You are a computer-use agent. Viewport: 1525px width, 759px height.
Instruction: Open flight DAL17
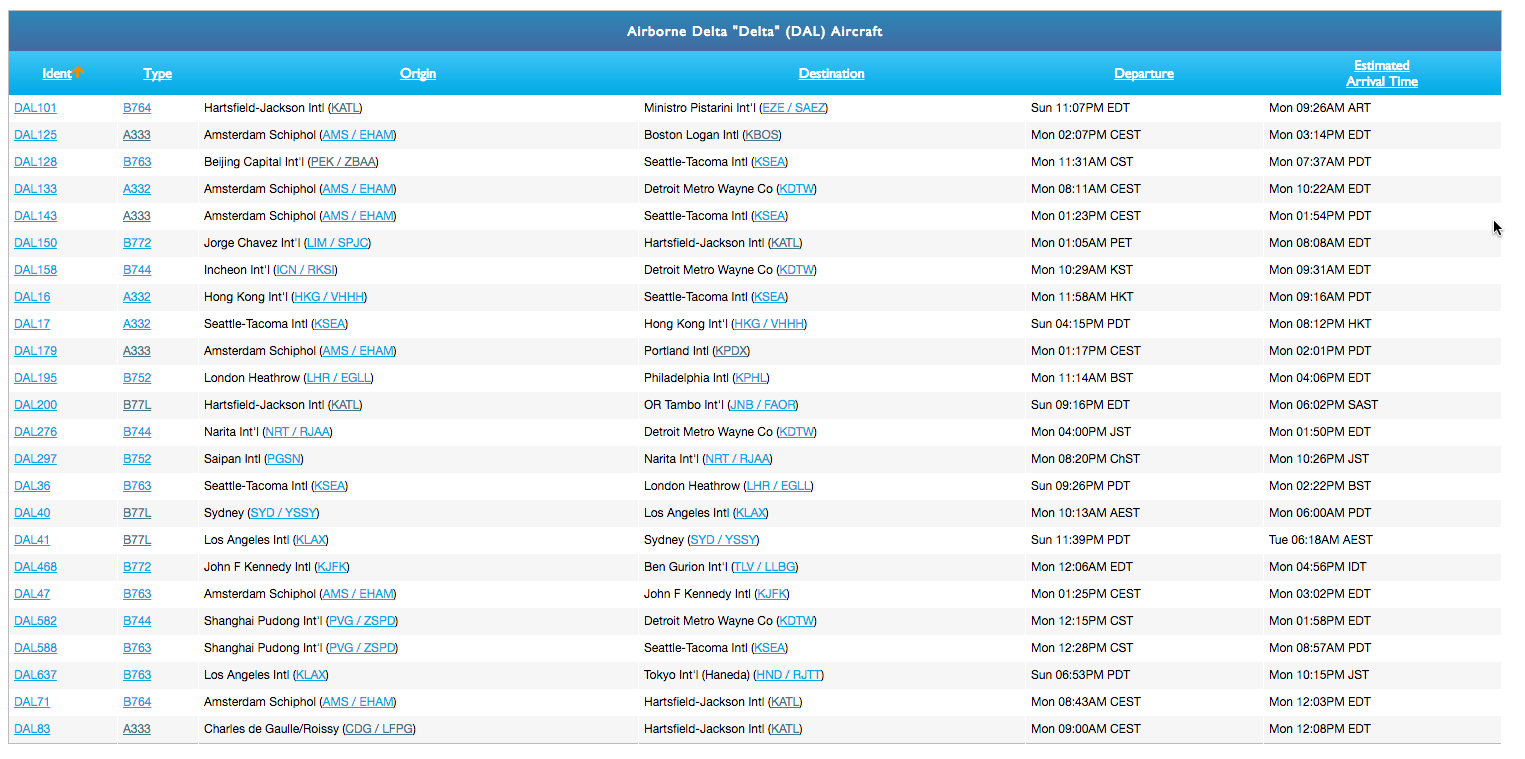(x=32, y=324)
